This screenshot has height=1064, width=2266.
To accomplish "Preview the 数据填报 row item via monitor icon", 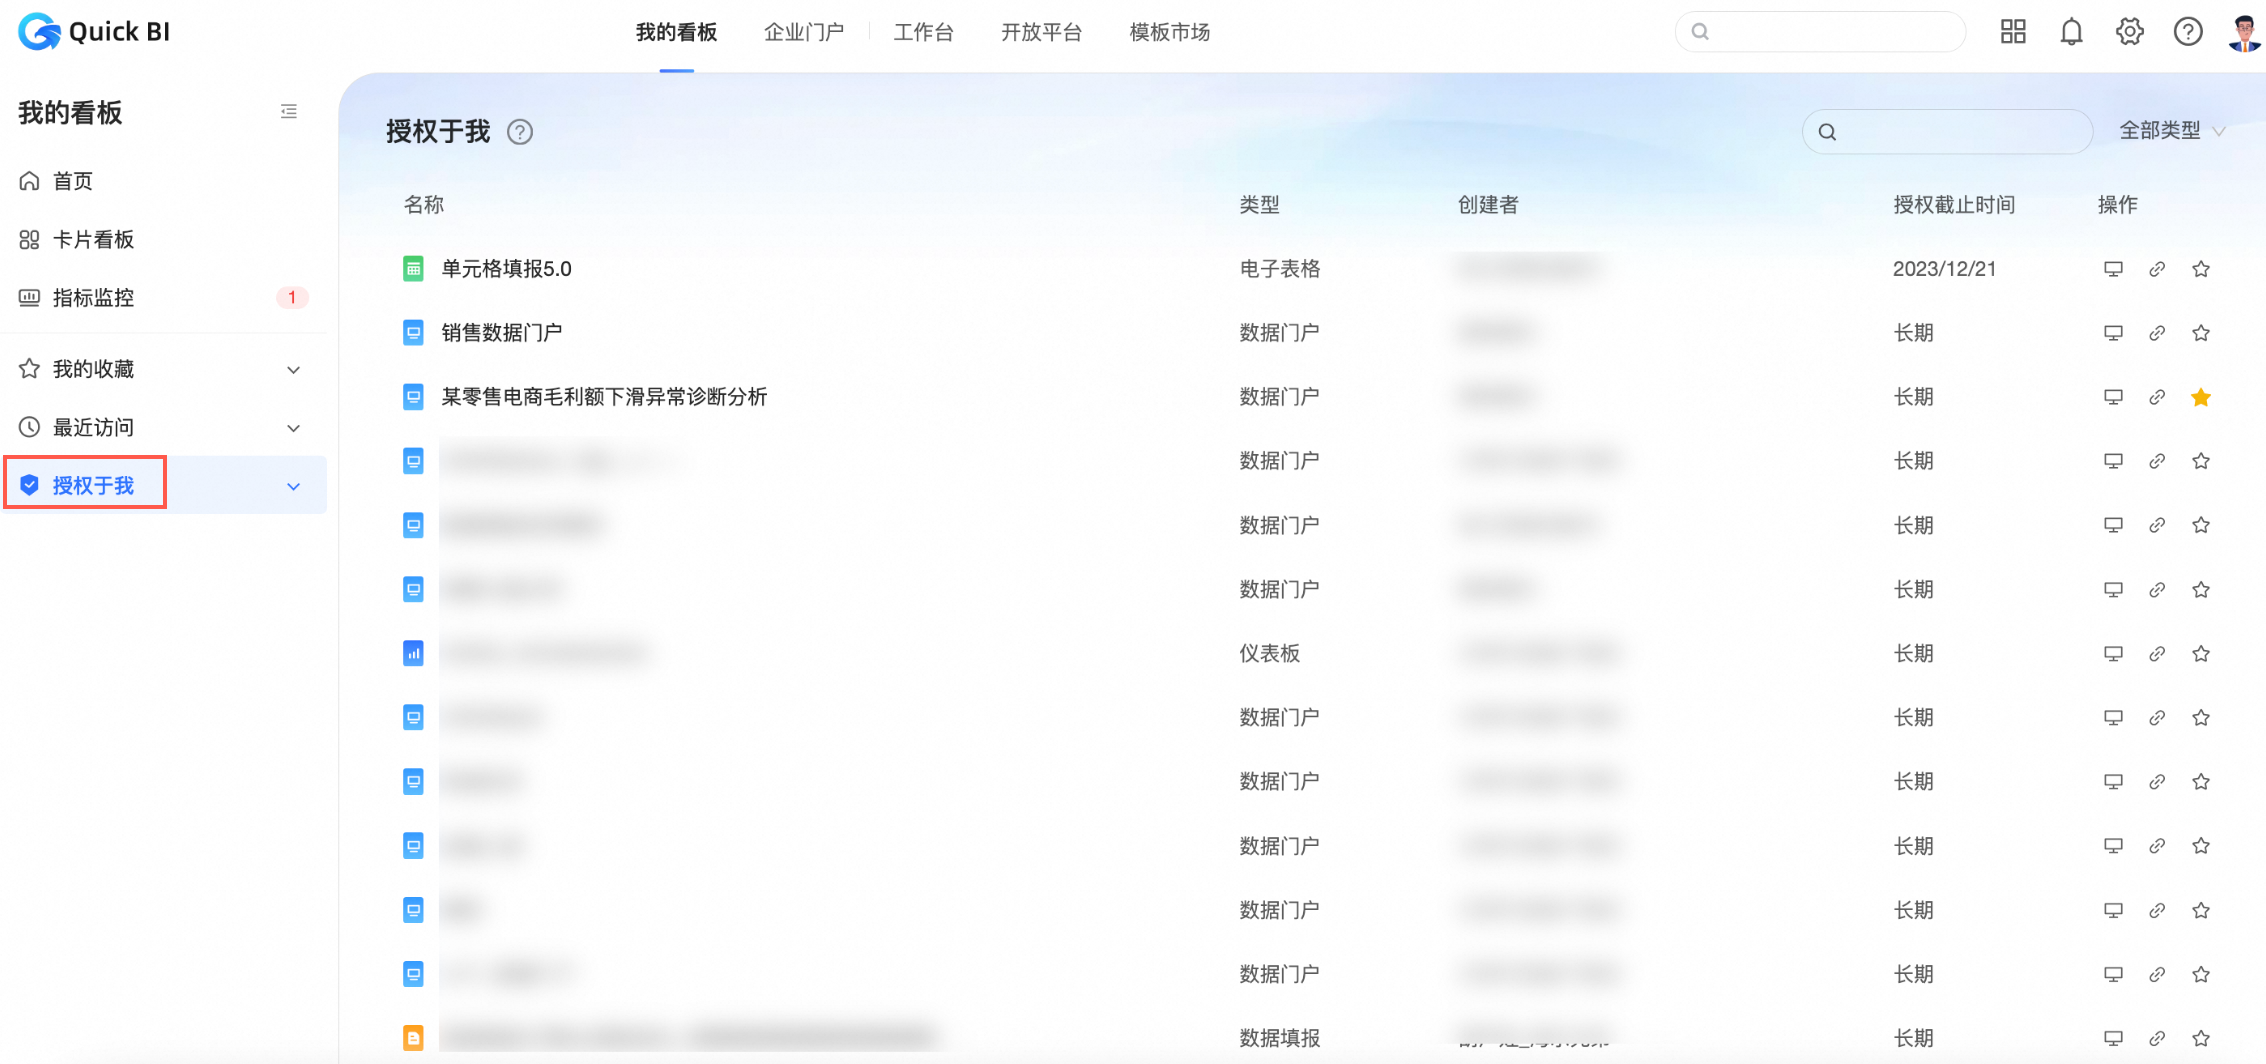I will 2113,1038.
